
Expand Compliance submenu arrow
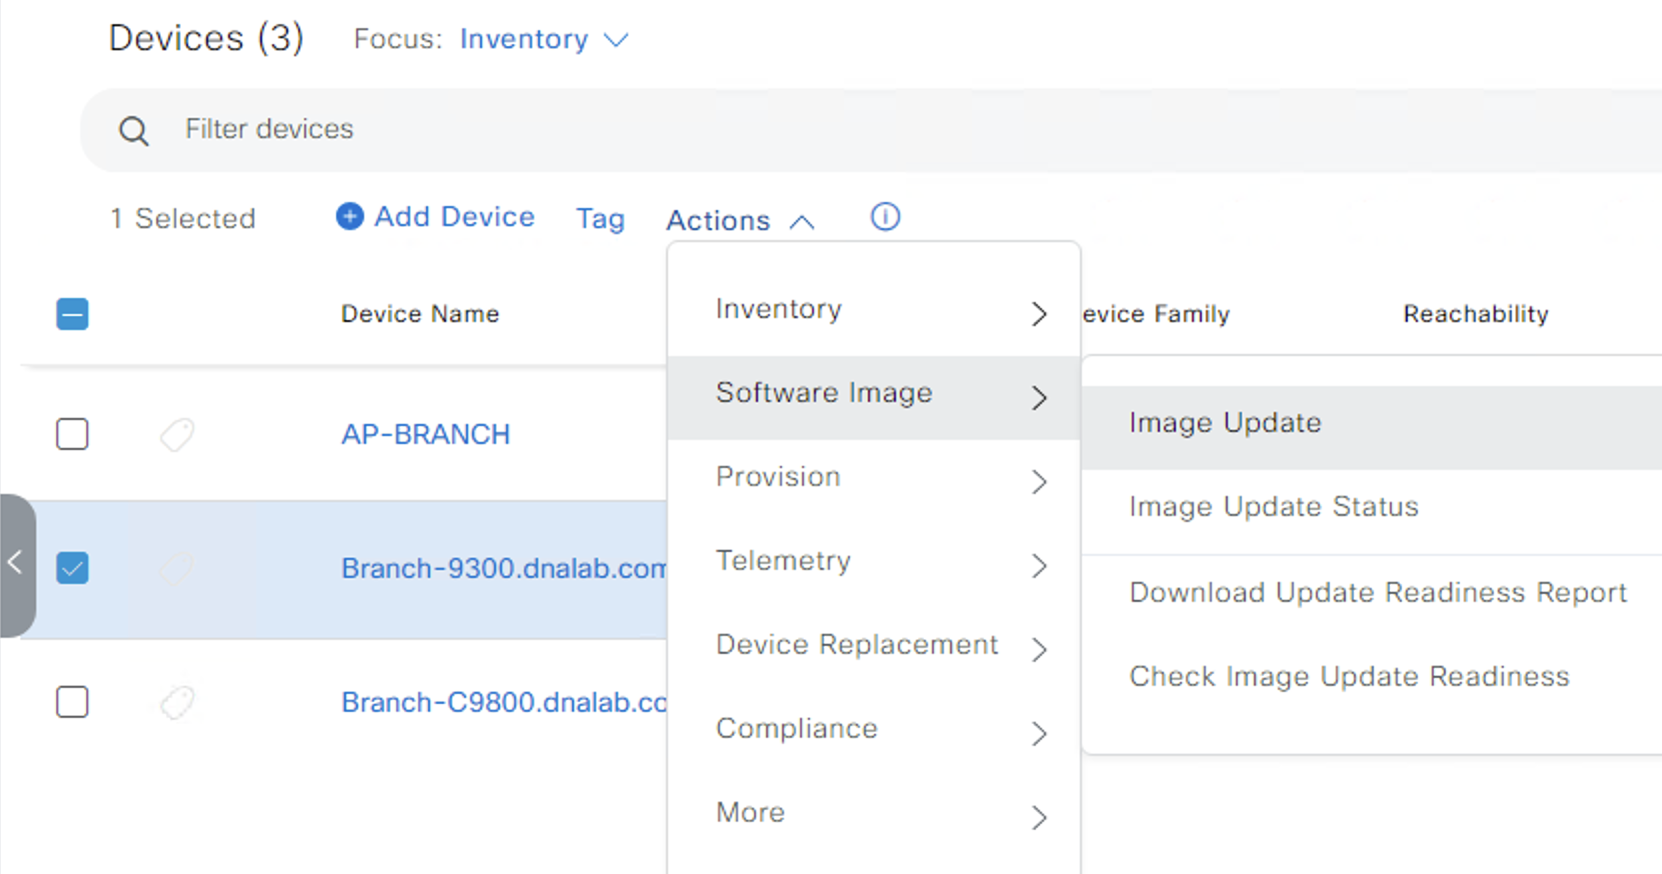point(1039,734)
